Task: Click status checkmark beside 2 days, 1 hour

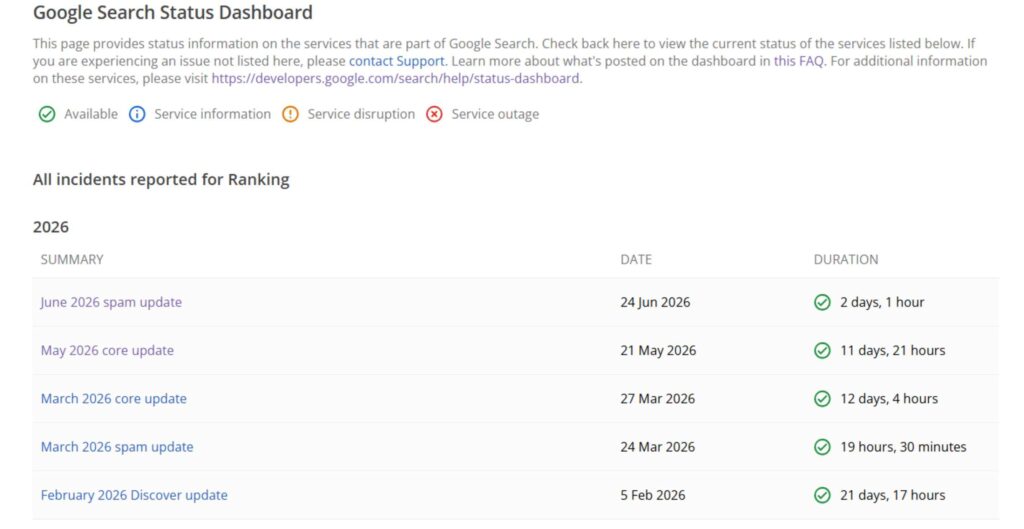Action: pos(822,302)
